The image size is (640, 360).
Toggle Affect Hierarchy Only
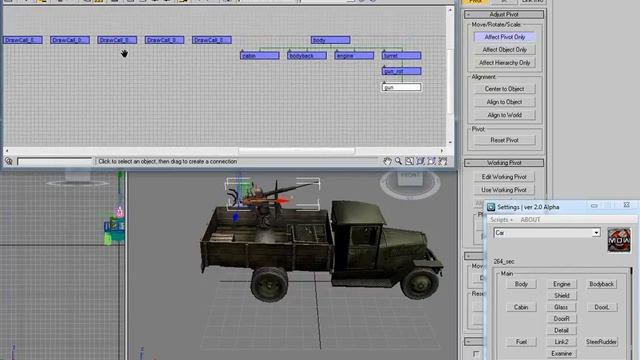coord(505,63)
